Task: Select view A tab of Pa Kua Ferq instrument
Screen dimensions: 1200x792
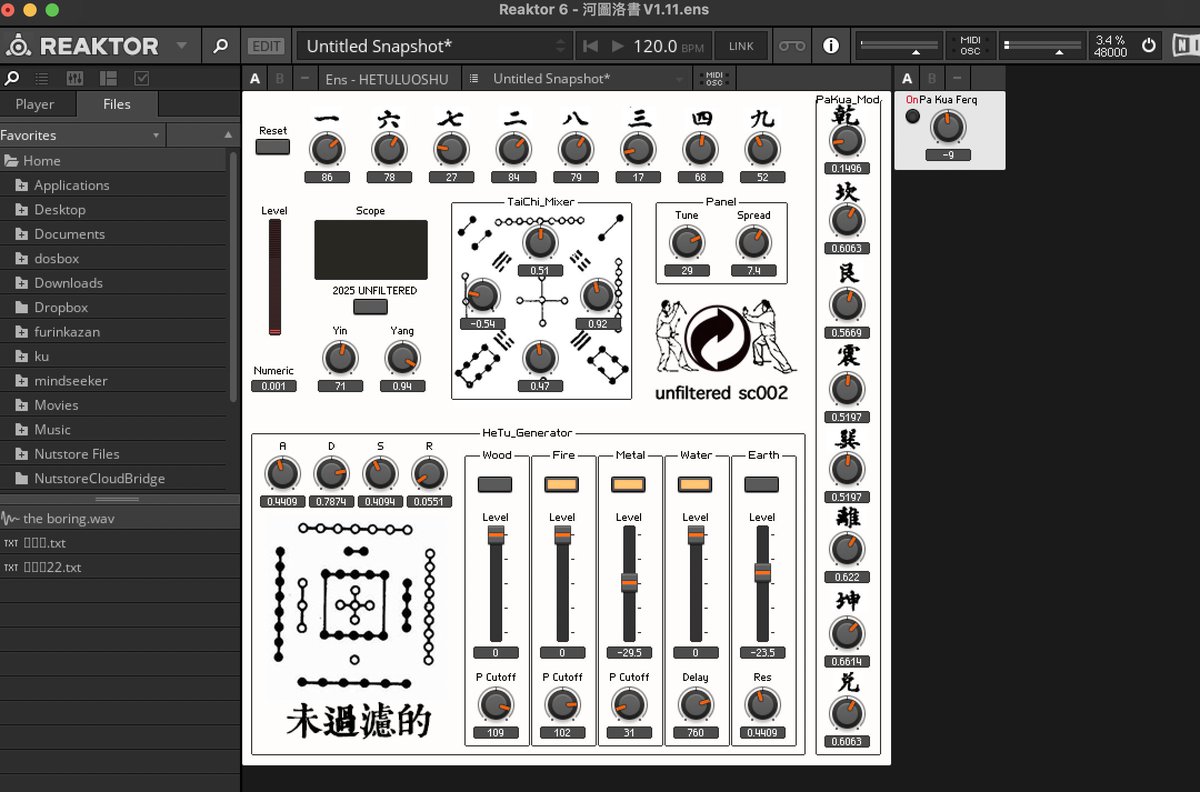Action: click(x=907, y=79)
